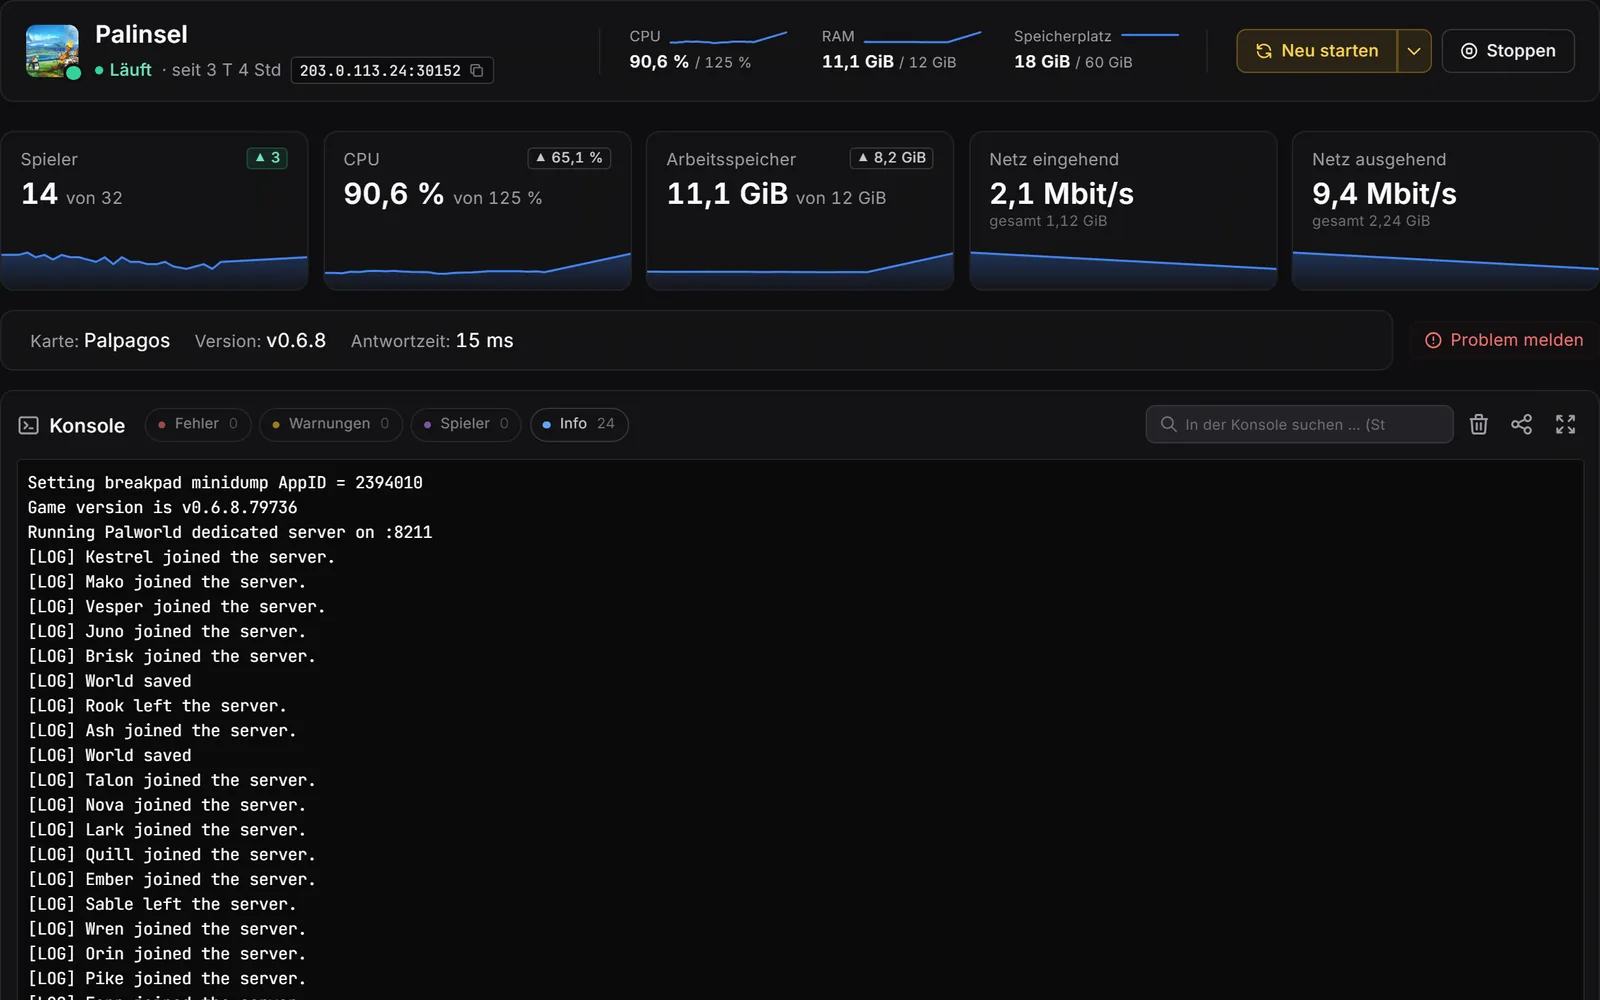Select log line 'Kestrel joined the server.'
The image size is (1600, 1000).
[x=181, y=557]
